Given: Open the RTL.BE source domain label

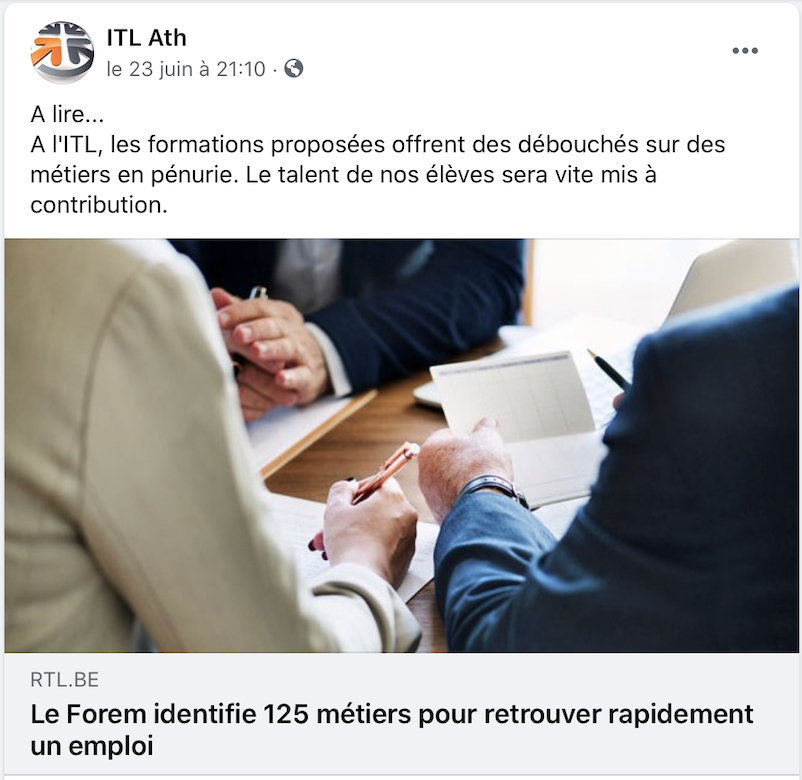Looking at the screenshot, I should [x=64, y=680].
